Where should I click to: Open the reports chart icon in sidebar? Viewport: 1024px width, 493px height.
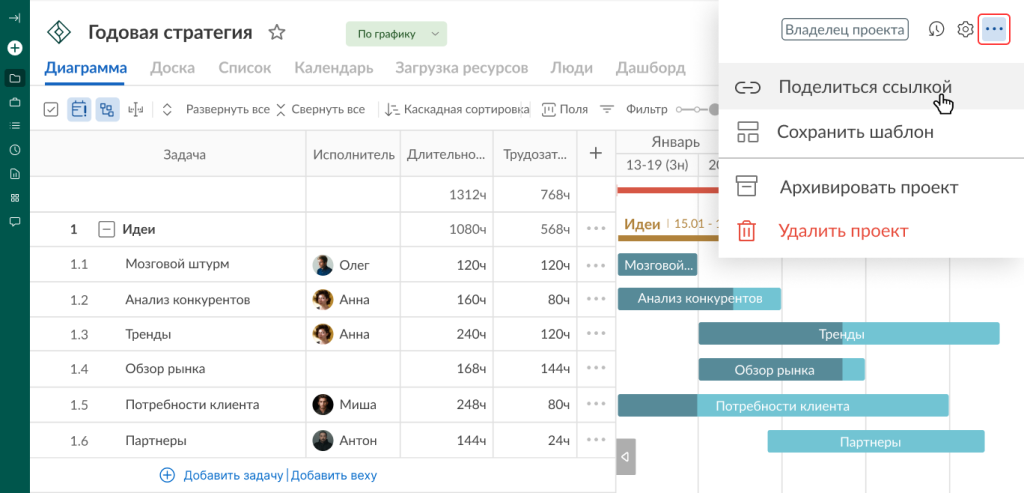point(14,174)
